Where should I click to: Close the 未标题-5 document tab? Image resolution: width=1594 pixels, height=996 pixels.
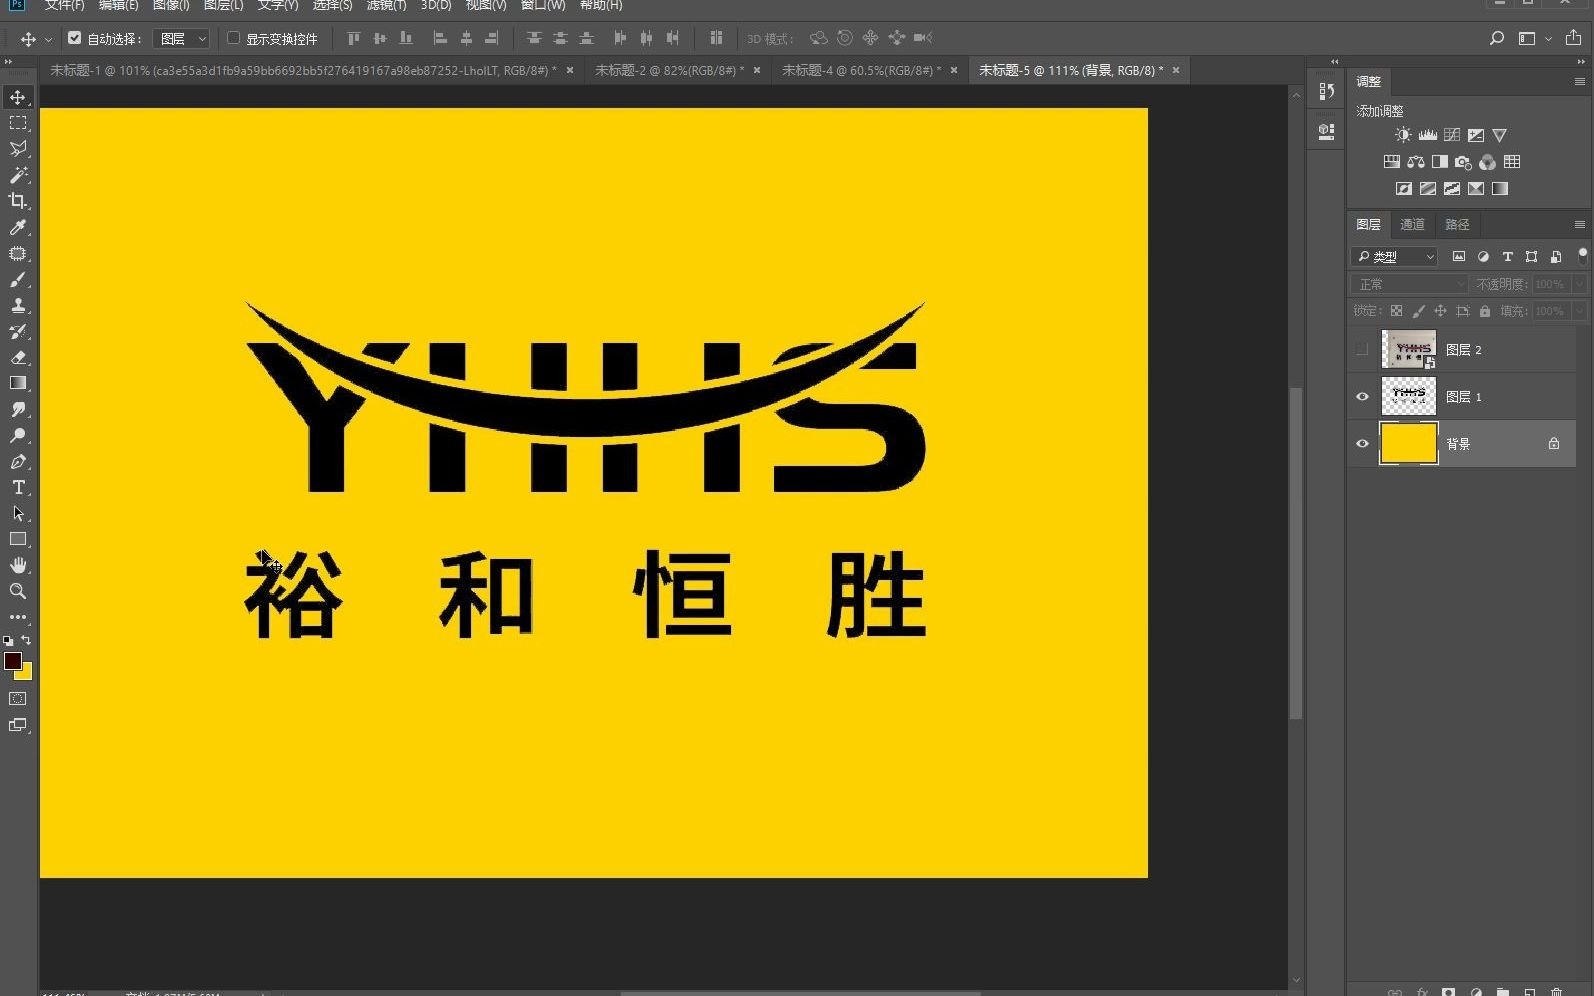(x=1176, y=70)
